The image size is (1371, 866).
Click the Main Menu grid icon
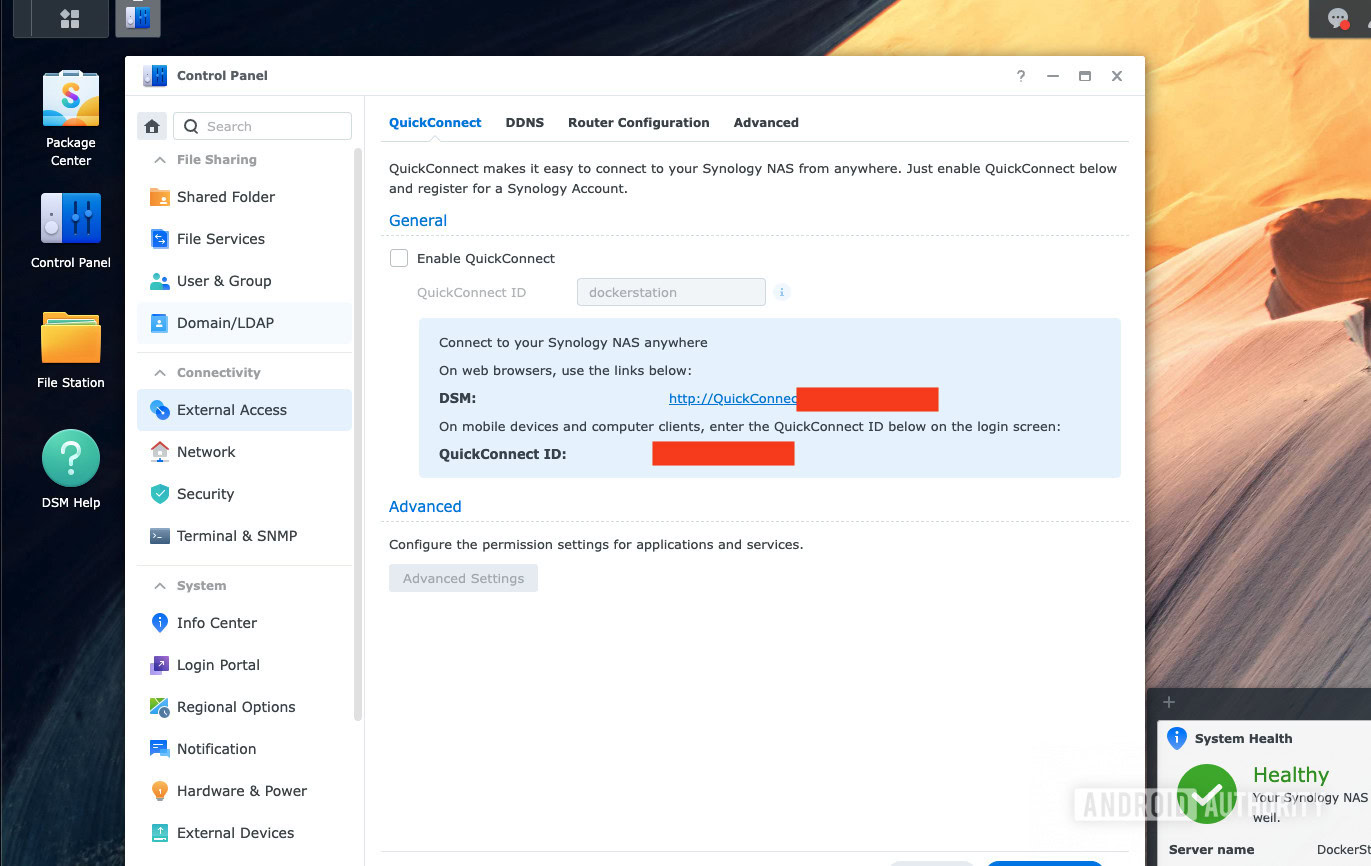click(70, 18)
